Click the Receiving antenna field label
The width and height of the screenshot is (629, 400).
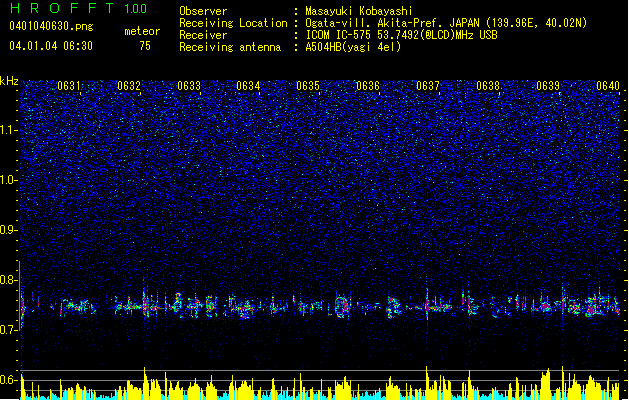[230, 47]
